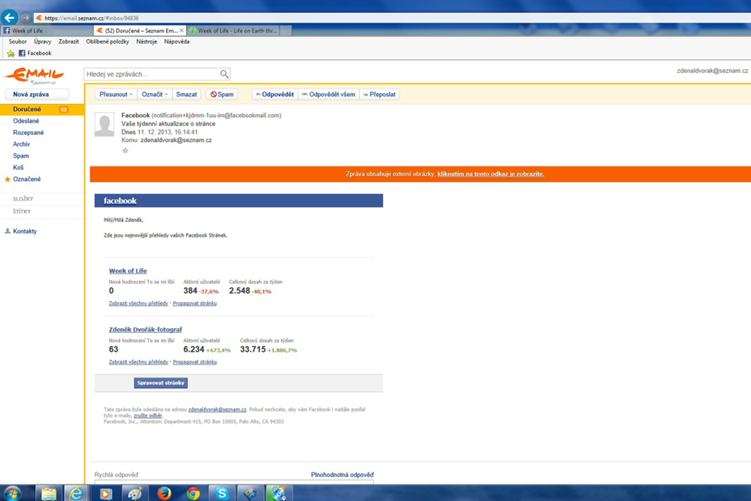Click the facebook header banner
751x501 pixels.
[239, 201]
